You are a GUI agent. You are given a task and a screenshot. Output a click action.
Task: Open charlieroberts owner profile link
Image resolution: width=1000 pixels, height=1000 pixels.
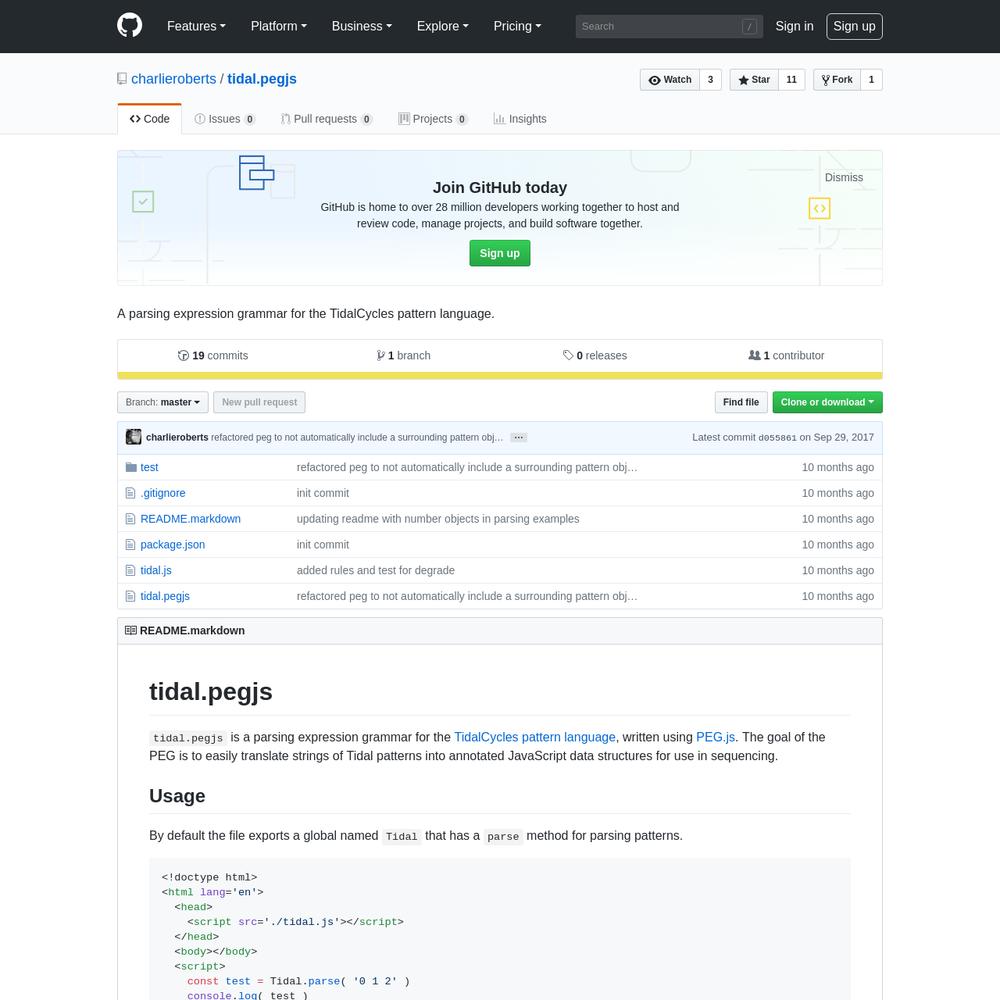tap(173, 79)
